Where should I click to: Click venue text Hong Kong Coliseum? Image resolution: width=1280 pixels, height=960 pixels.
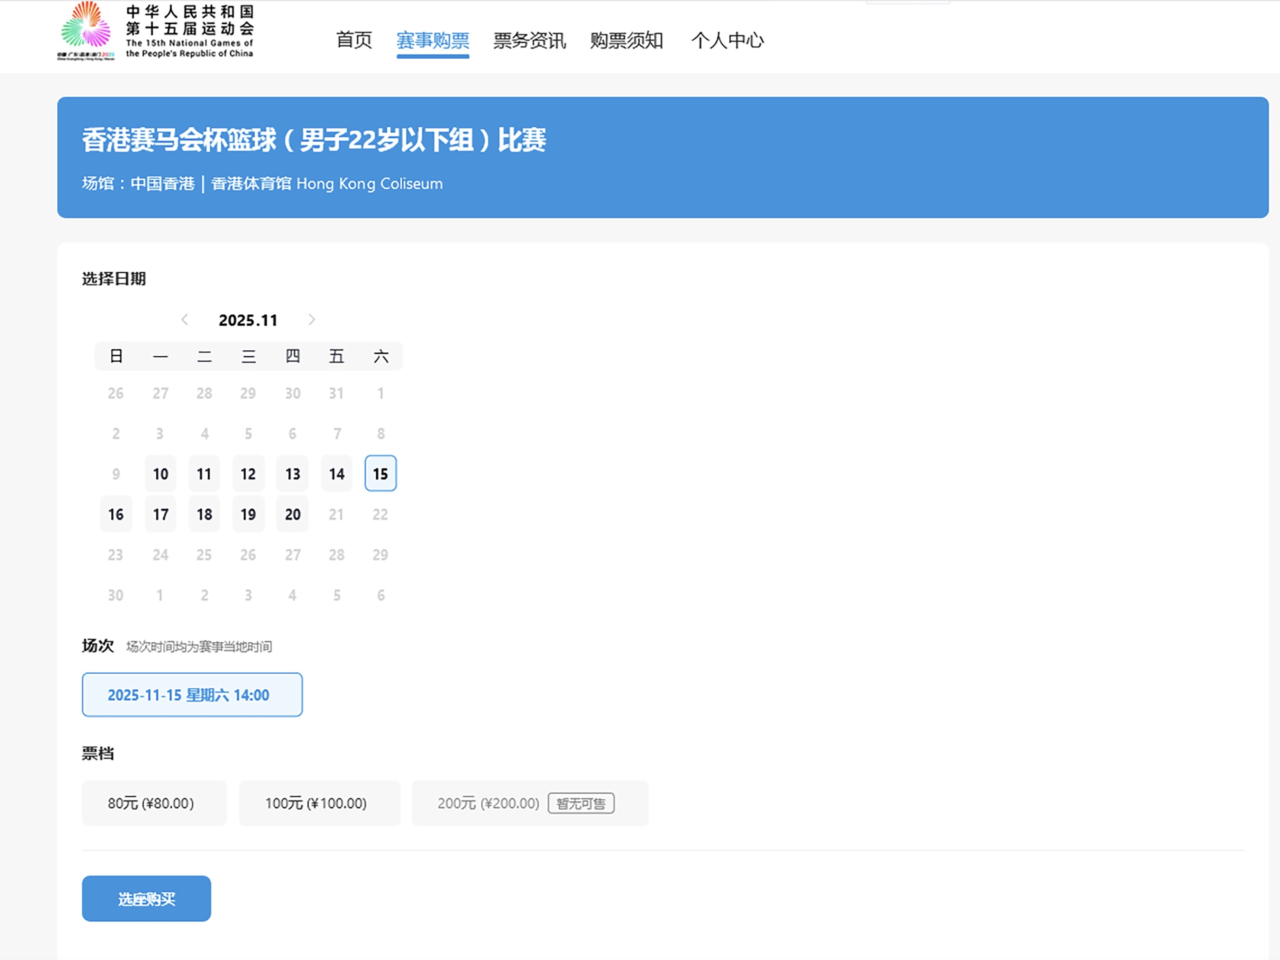coord(369,184)
